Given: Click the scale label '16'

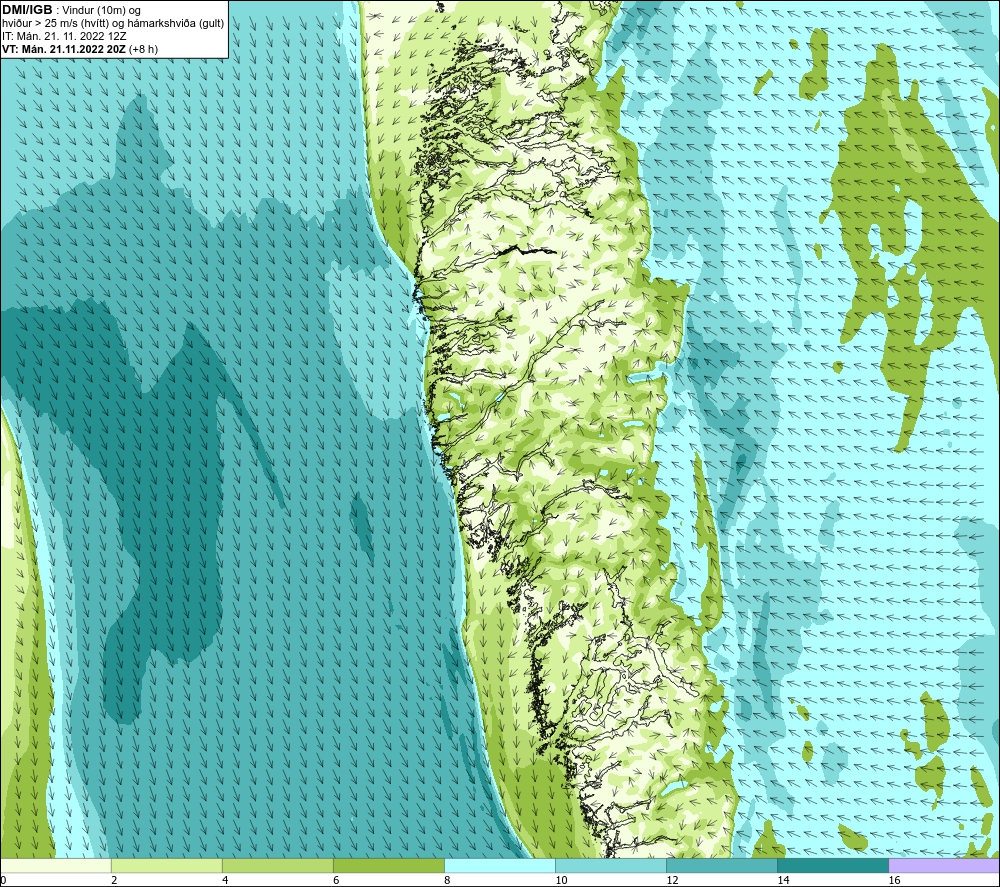Looking at the screenshot, I should point(893,880).
